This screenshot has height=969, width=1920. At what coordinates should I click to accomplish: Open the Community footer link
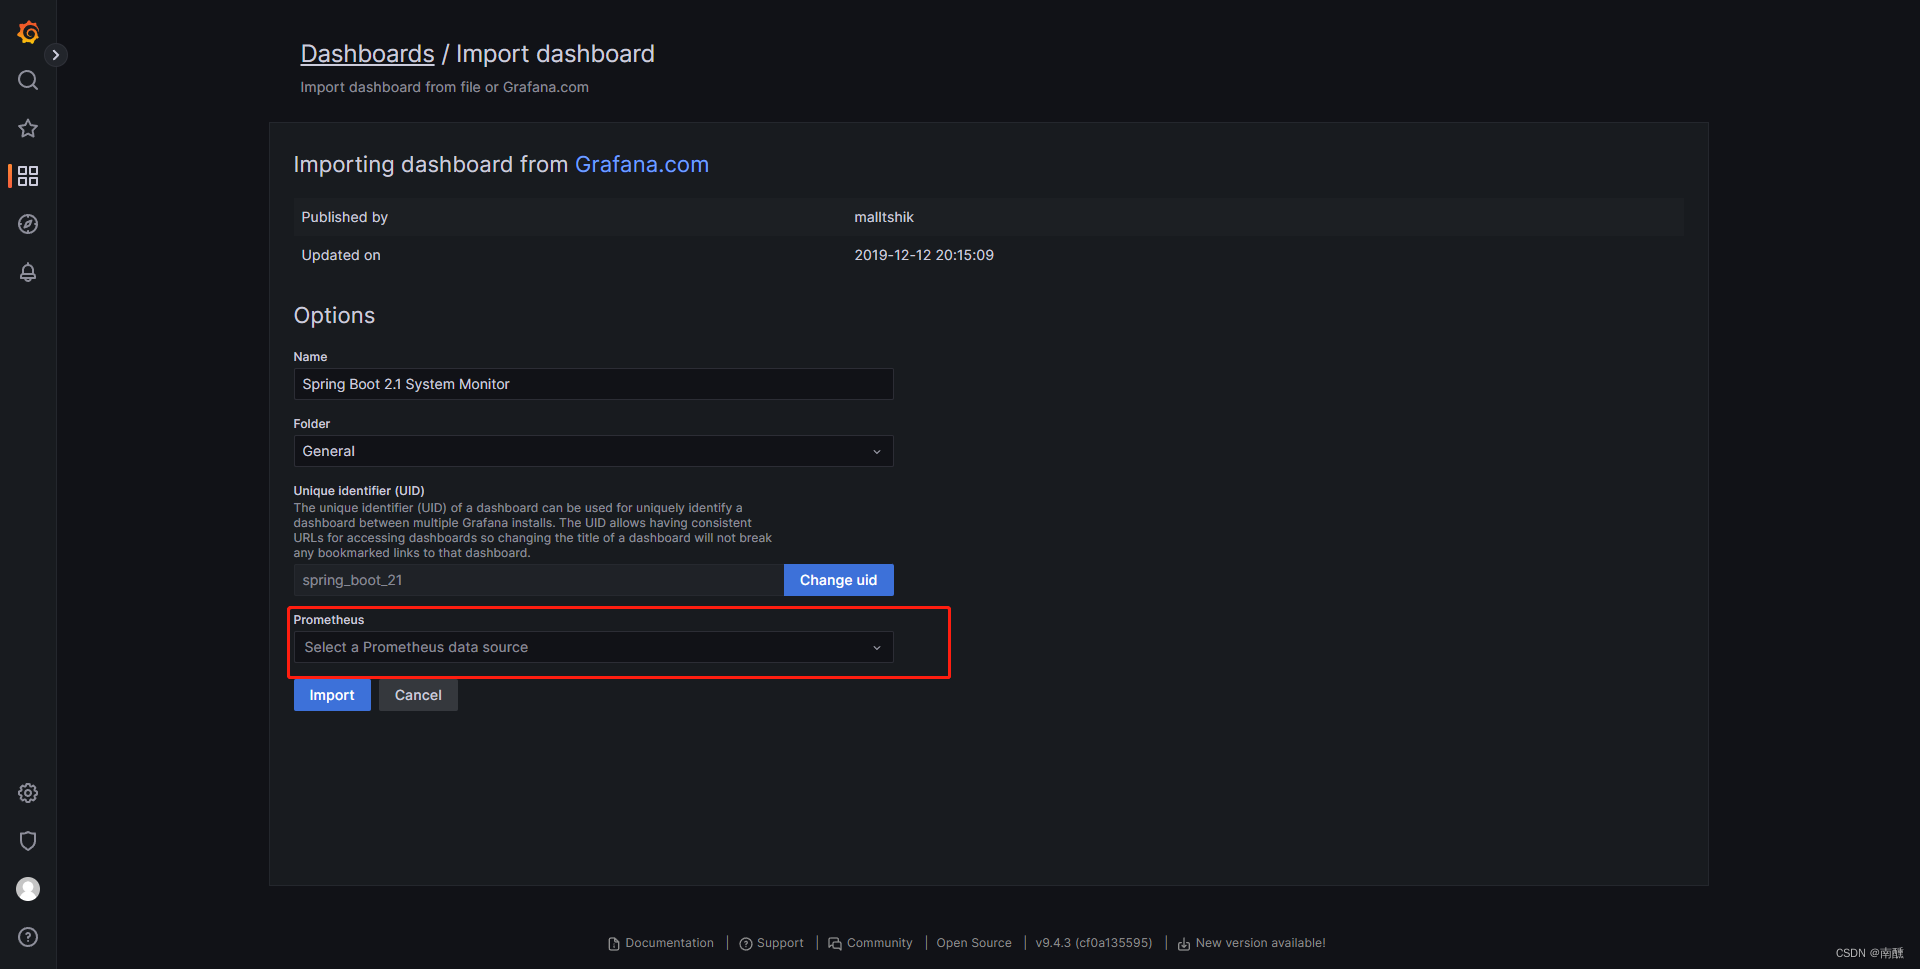tap(870, 943)
